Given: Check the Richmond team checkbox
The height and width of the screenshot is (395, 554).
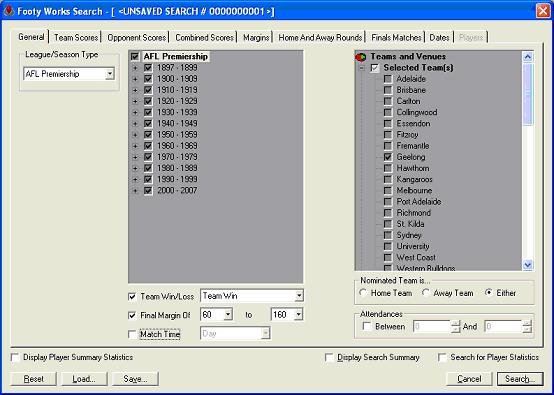Looking at the screenshot, I should [388, 213].
